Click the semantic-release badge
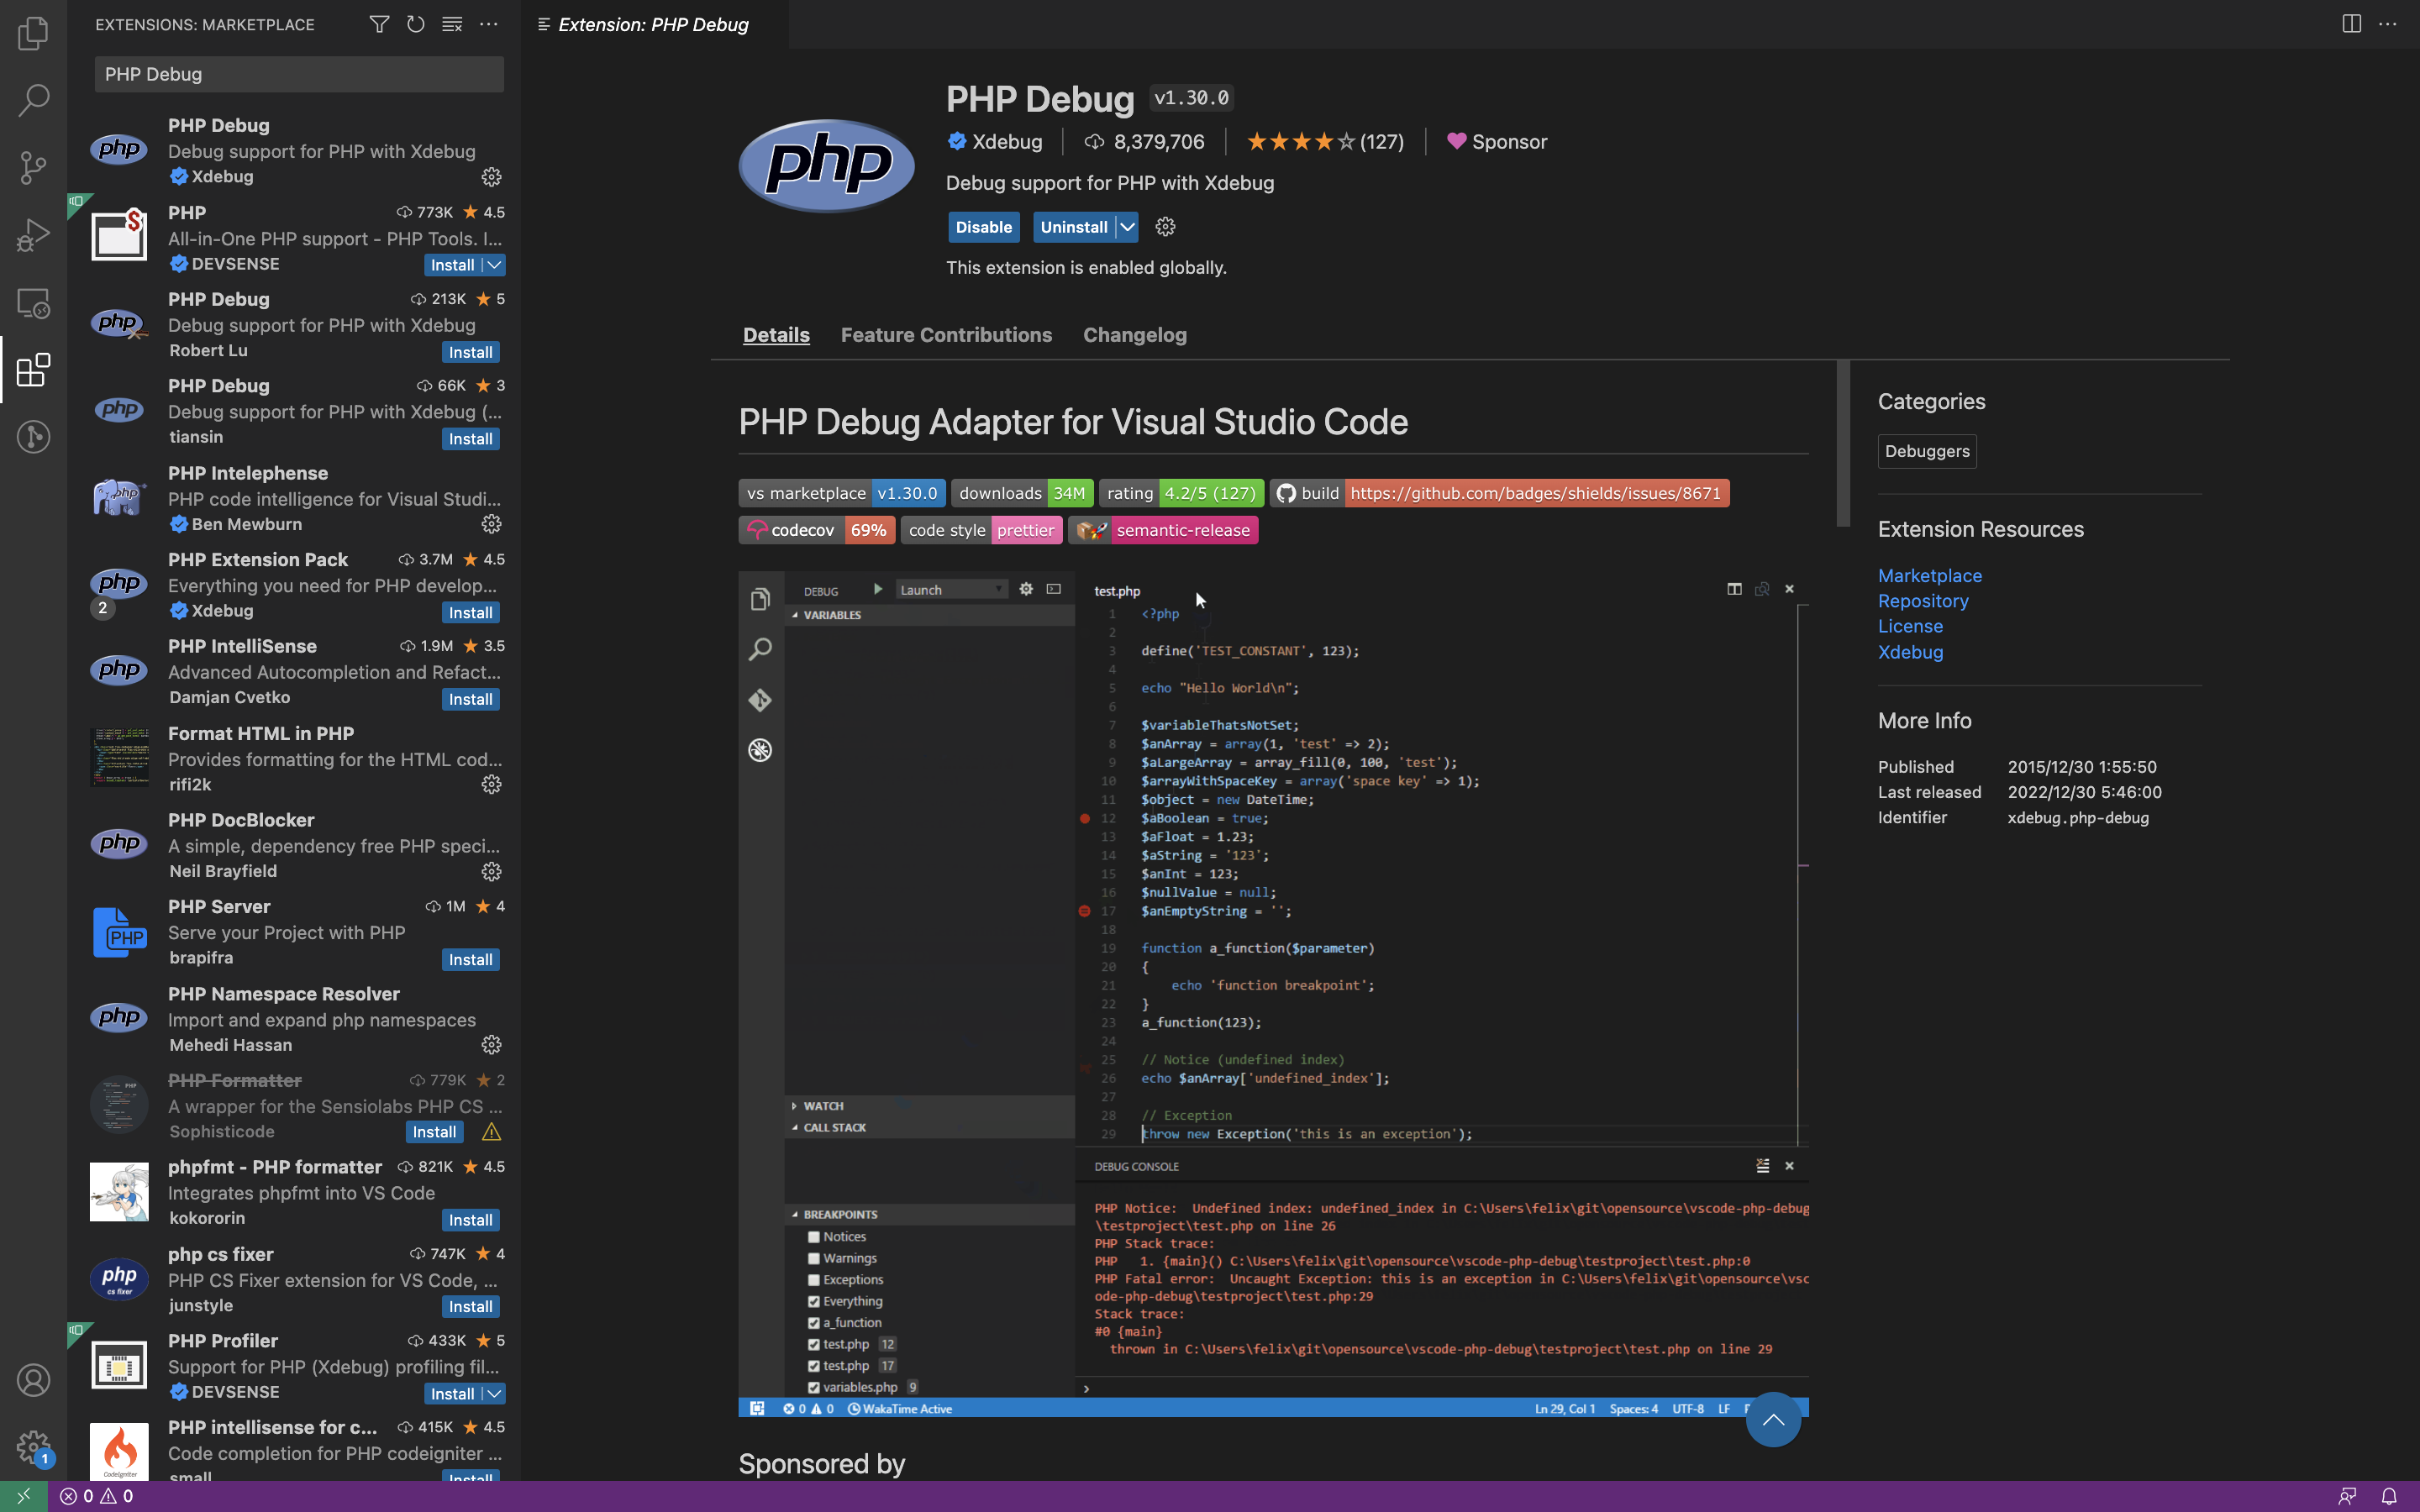 click(x=1162, y=530)
